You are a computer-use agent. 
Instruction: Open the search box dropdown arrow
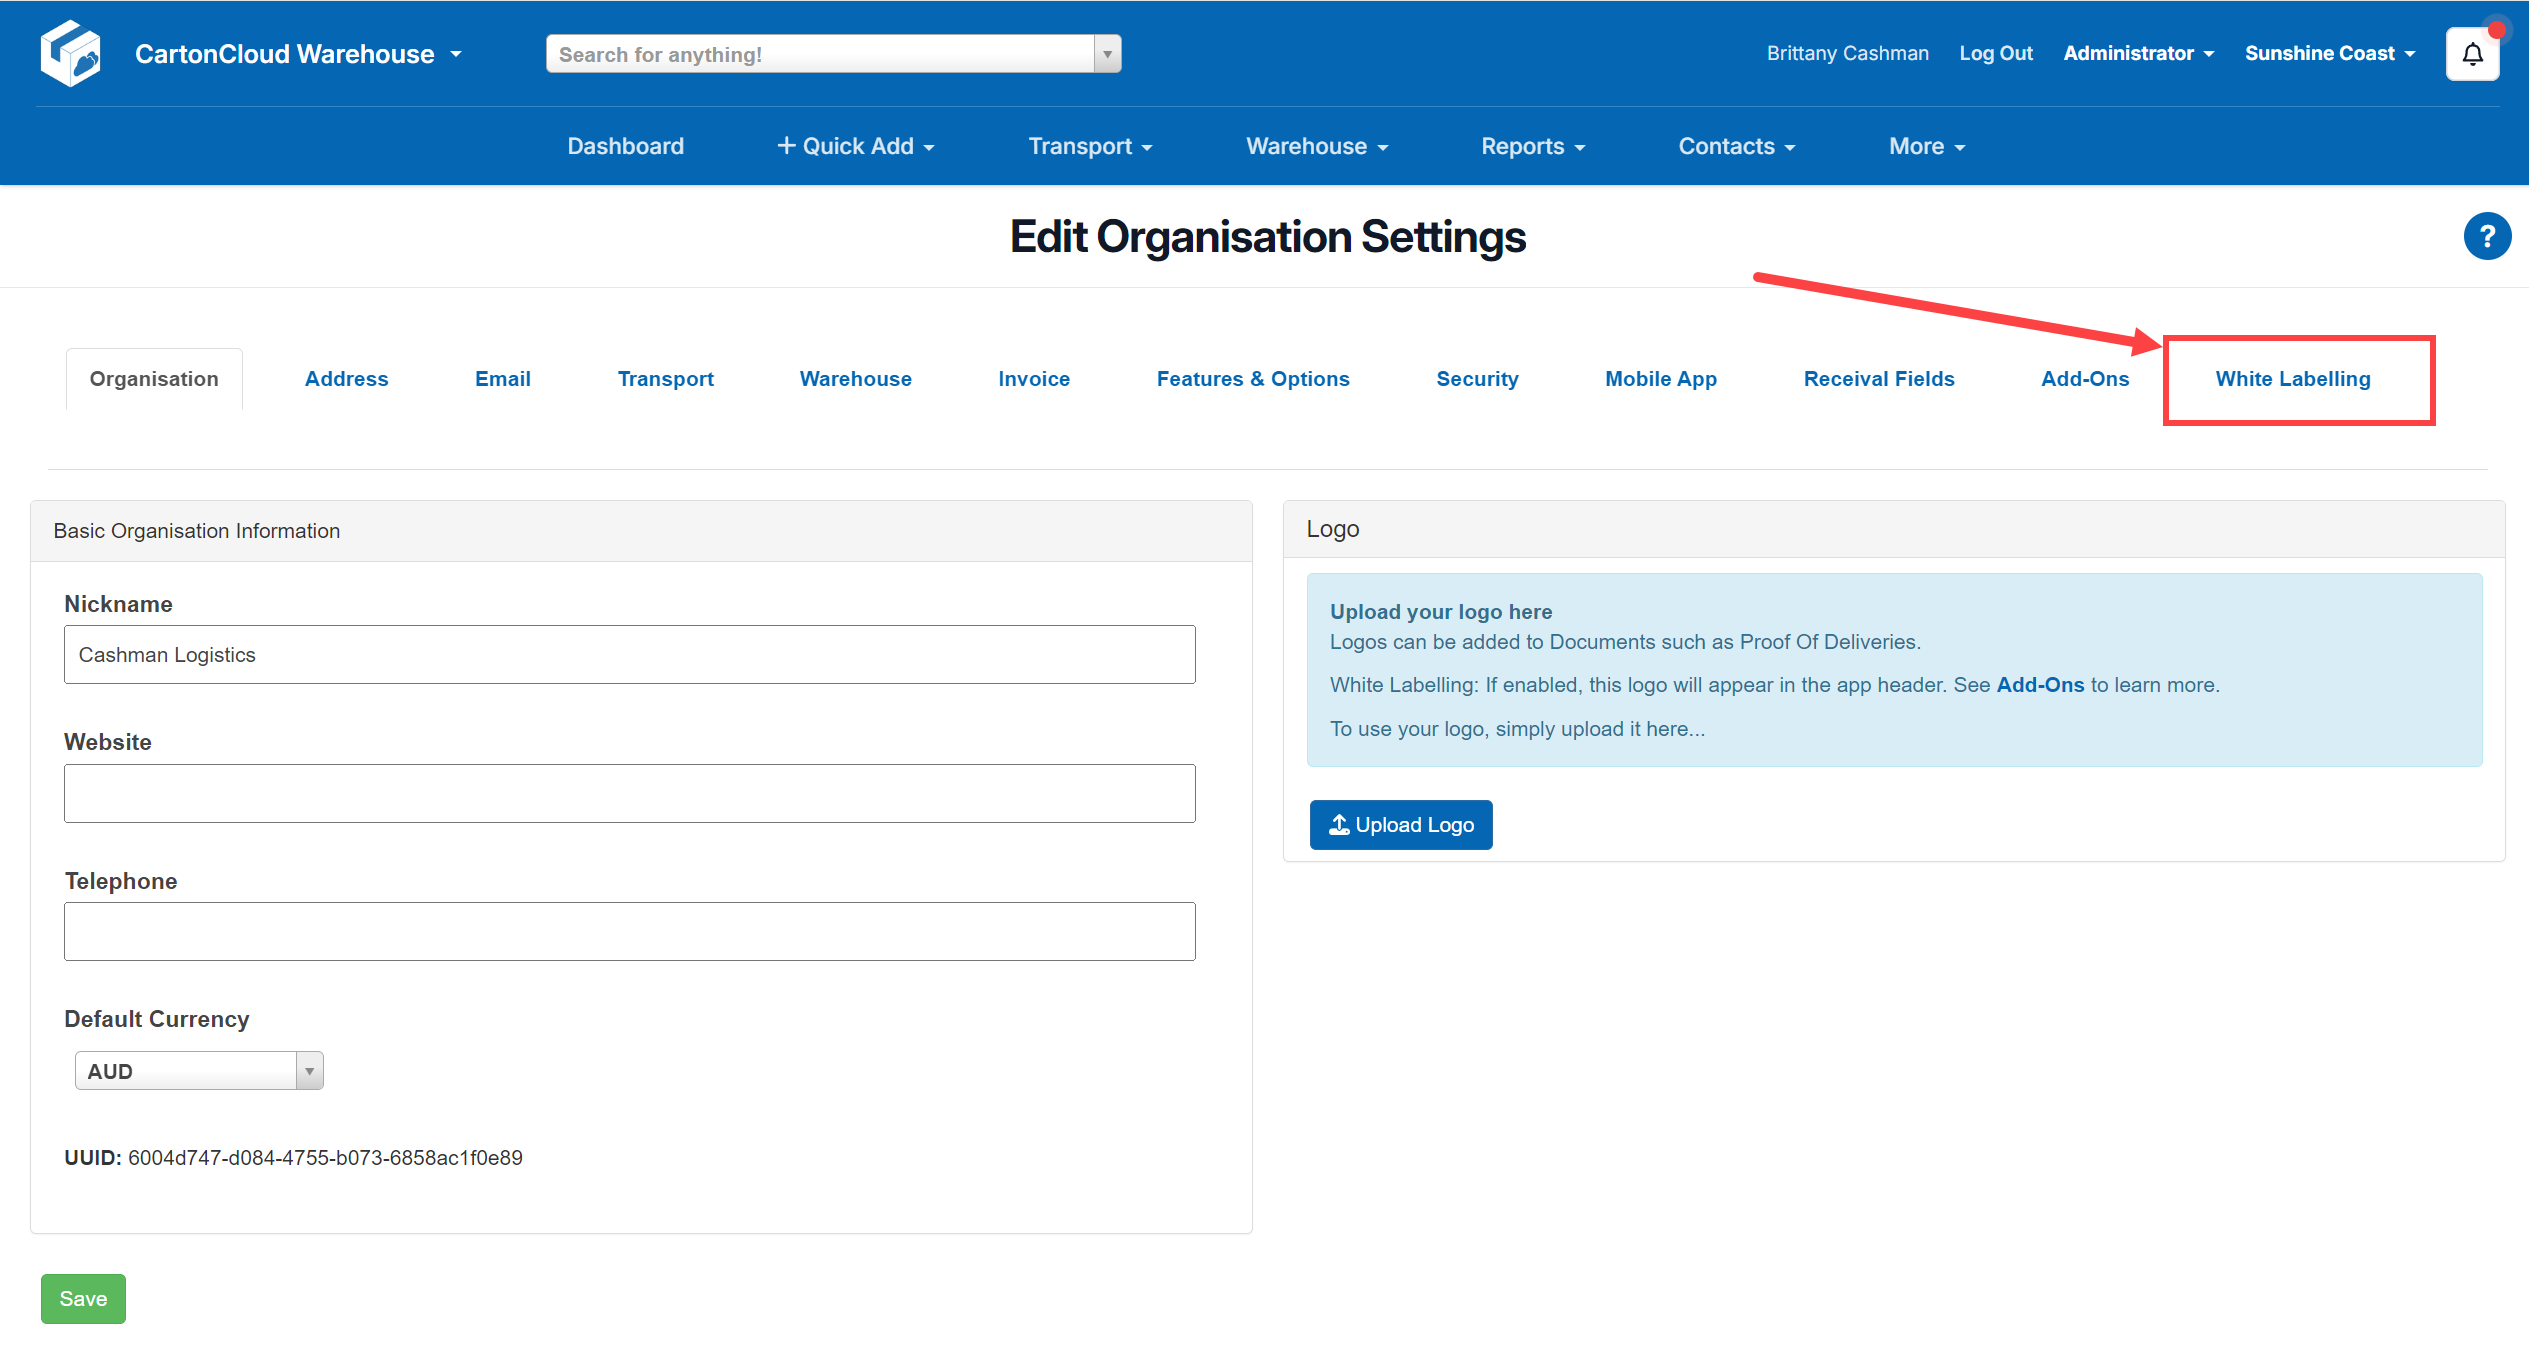click(1106, 53)
